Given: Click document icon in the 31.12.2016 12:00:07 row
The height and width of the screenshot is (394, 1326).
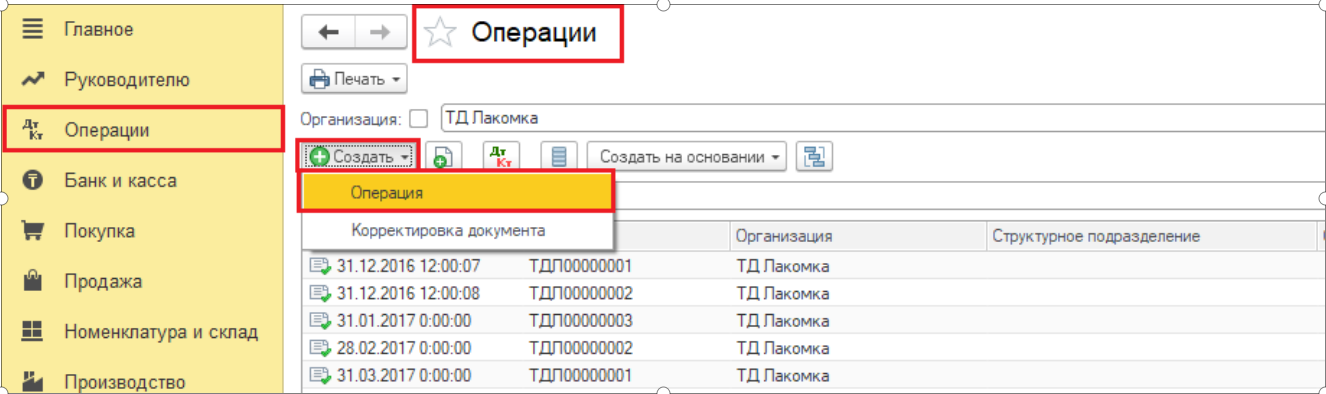Looking at the screenshot, I should tap(320, 266).
